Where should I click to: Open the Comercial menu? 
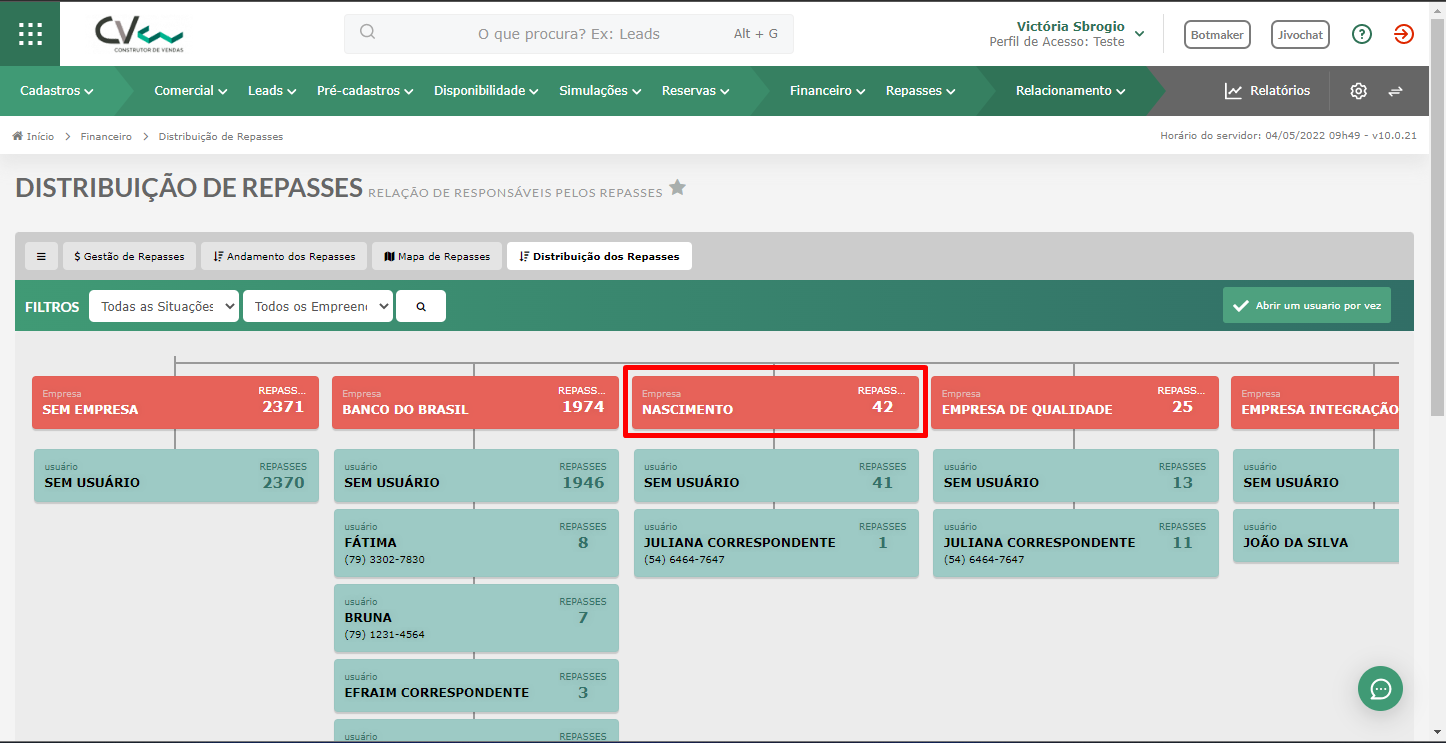coord(191,91)
